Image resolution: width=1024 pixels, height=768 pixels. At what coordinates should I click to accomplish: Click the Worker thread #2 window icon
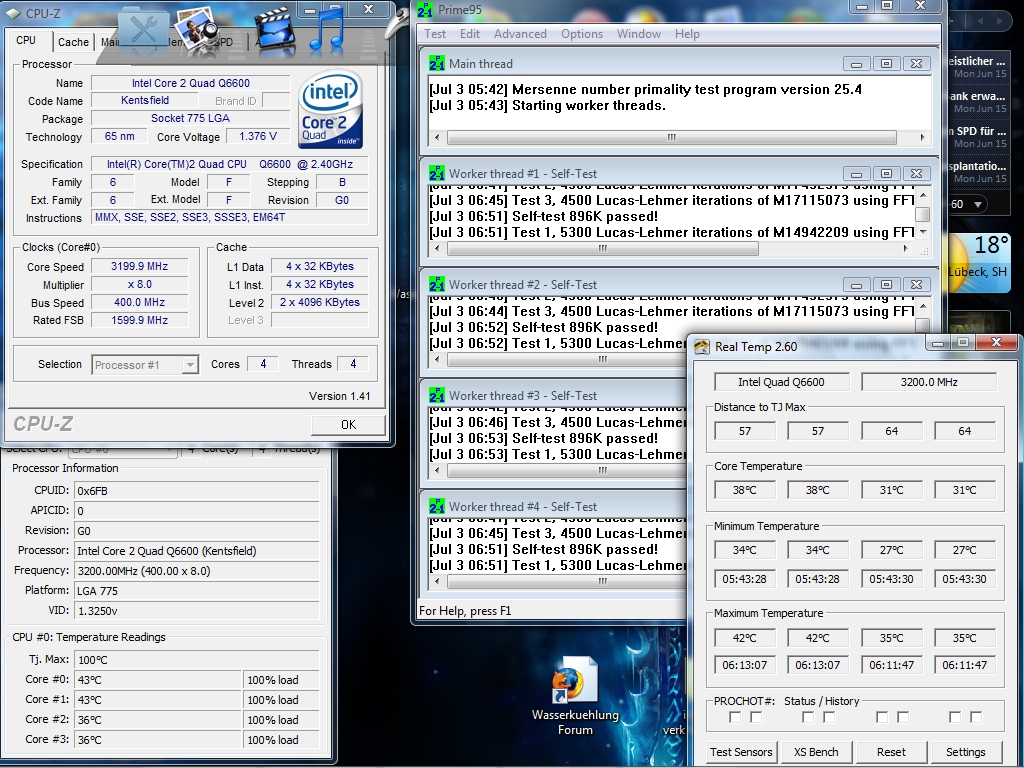pyautogui.click(x=436, y=285)
